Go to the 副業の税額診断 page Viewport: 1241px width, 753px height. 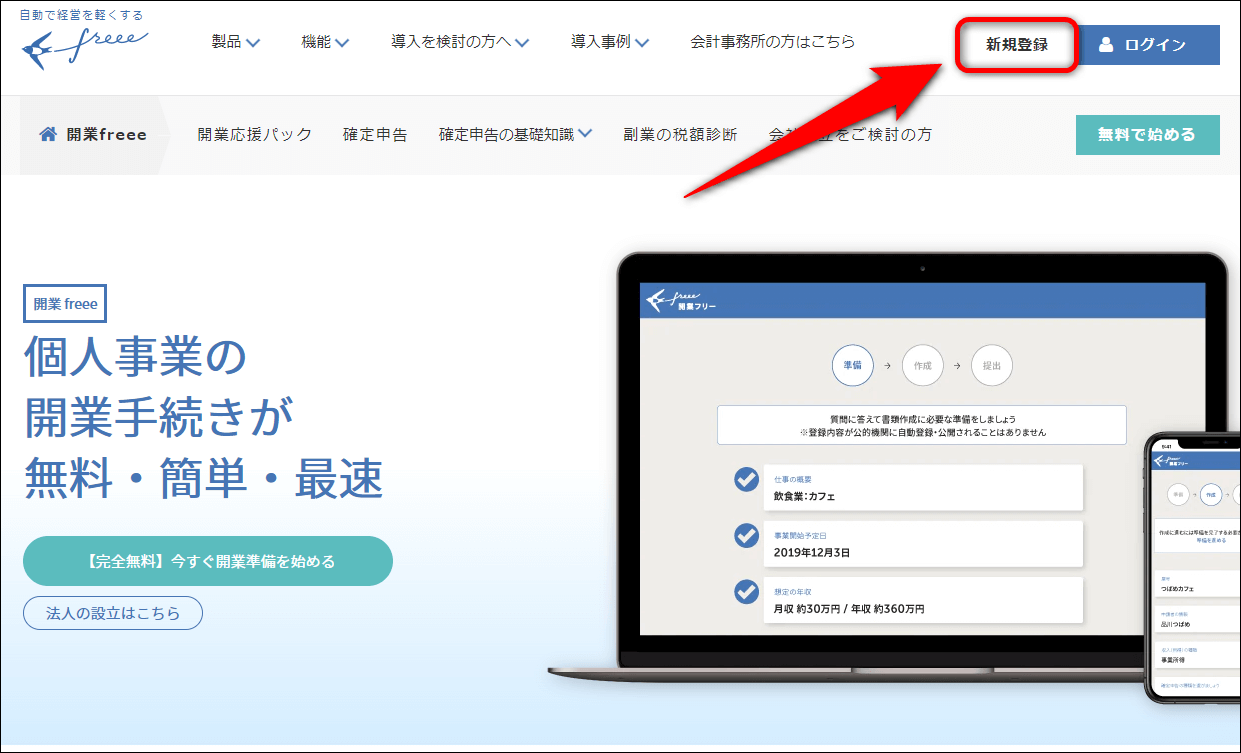680,134
